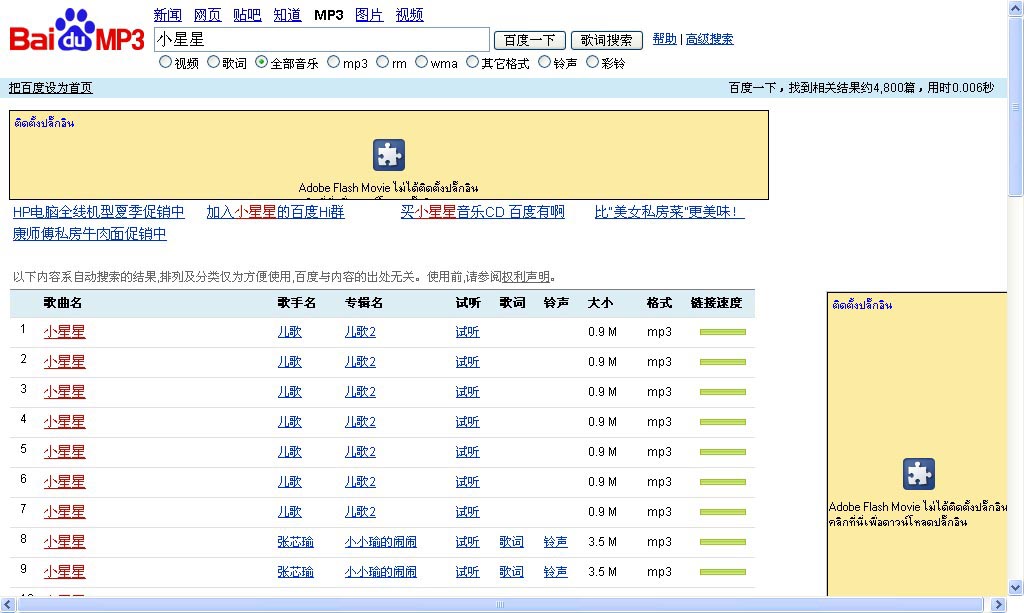
Task: Click the 百度一下 search button
Action: point(530,40)
